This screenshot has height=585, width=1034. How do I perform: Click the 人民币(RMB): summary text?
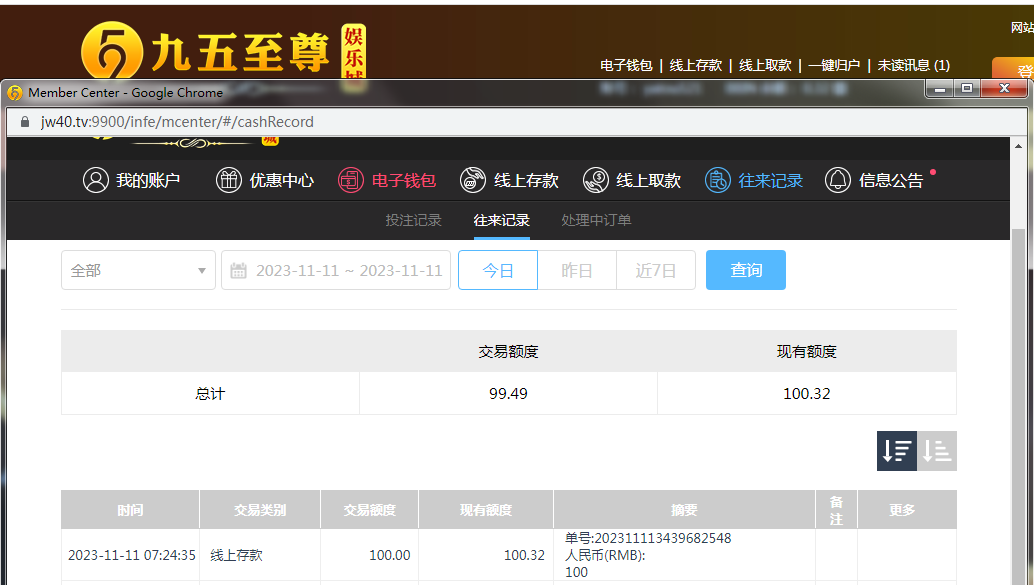click(x=605, y=555)
